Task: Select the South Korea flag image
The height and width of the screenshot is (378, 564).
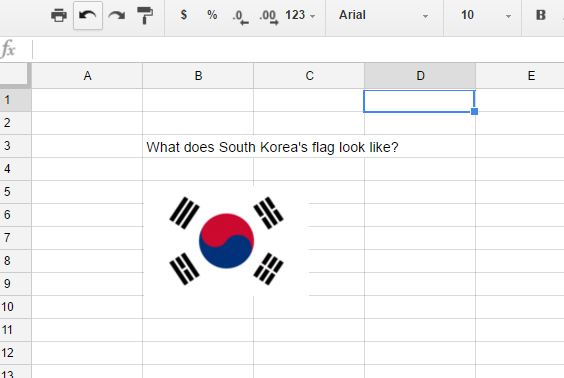Action: point(226,240)
